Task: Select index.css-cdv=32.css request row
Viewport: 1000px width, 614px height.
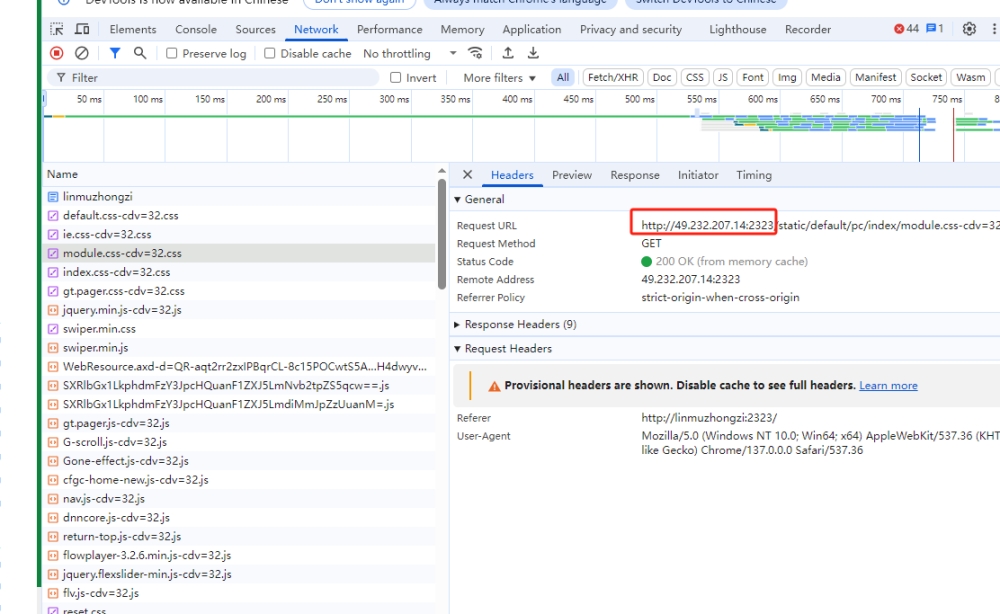Action: point(240,272)
